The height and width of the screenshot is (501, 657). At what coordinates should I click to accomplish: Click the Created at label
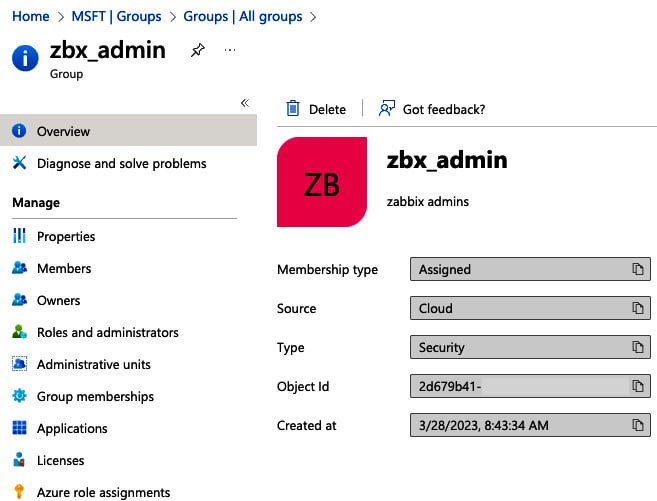(x=306, y=426)
